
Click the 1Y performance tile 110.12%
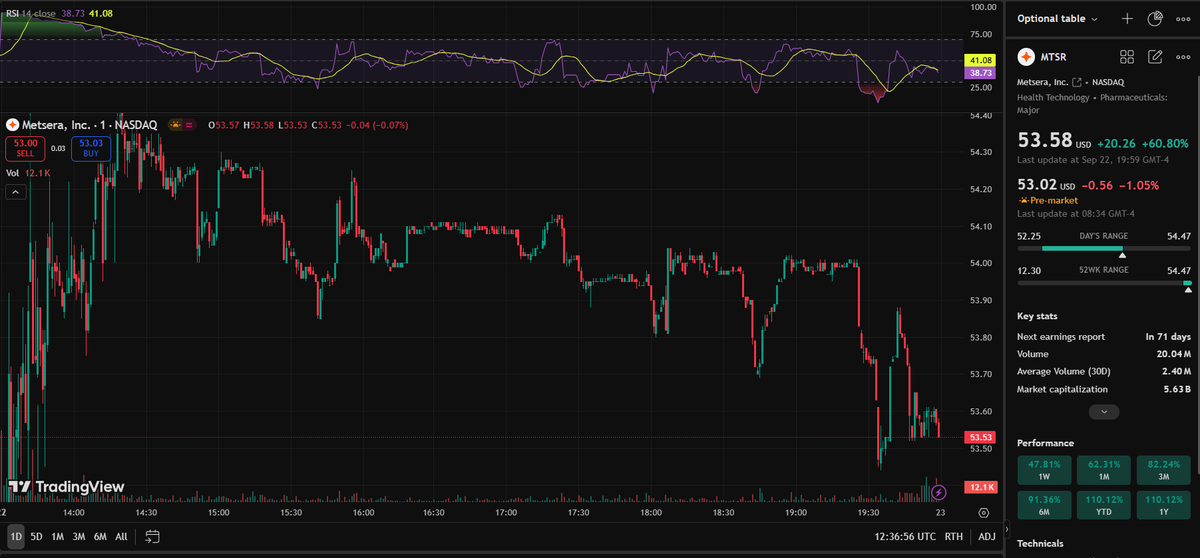tap(1164, 504)
